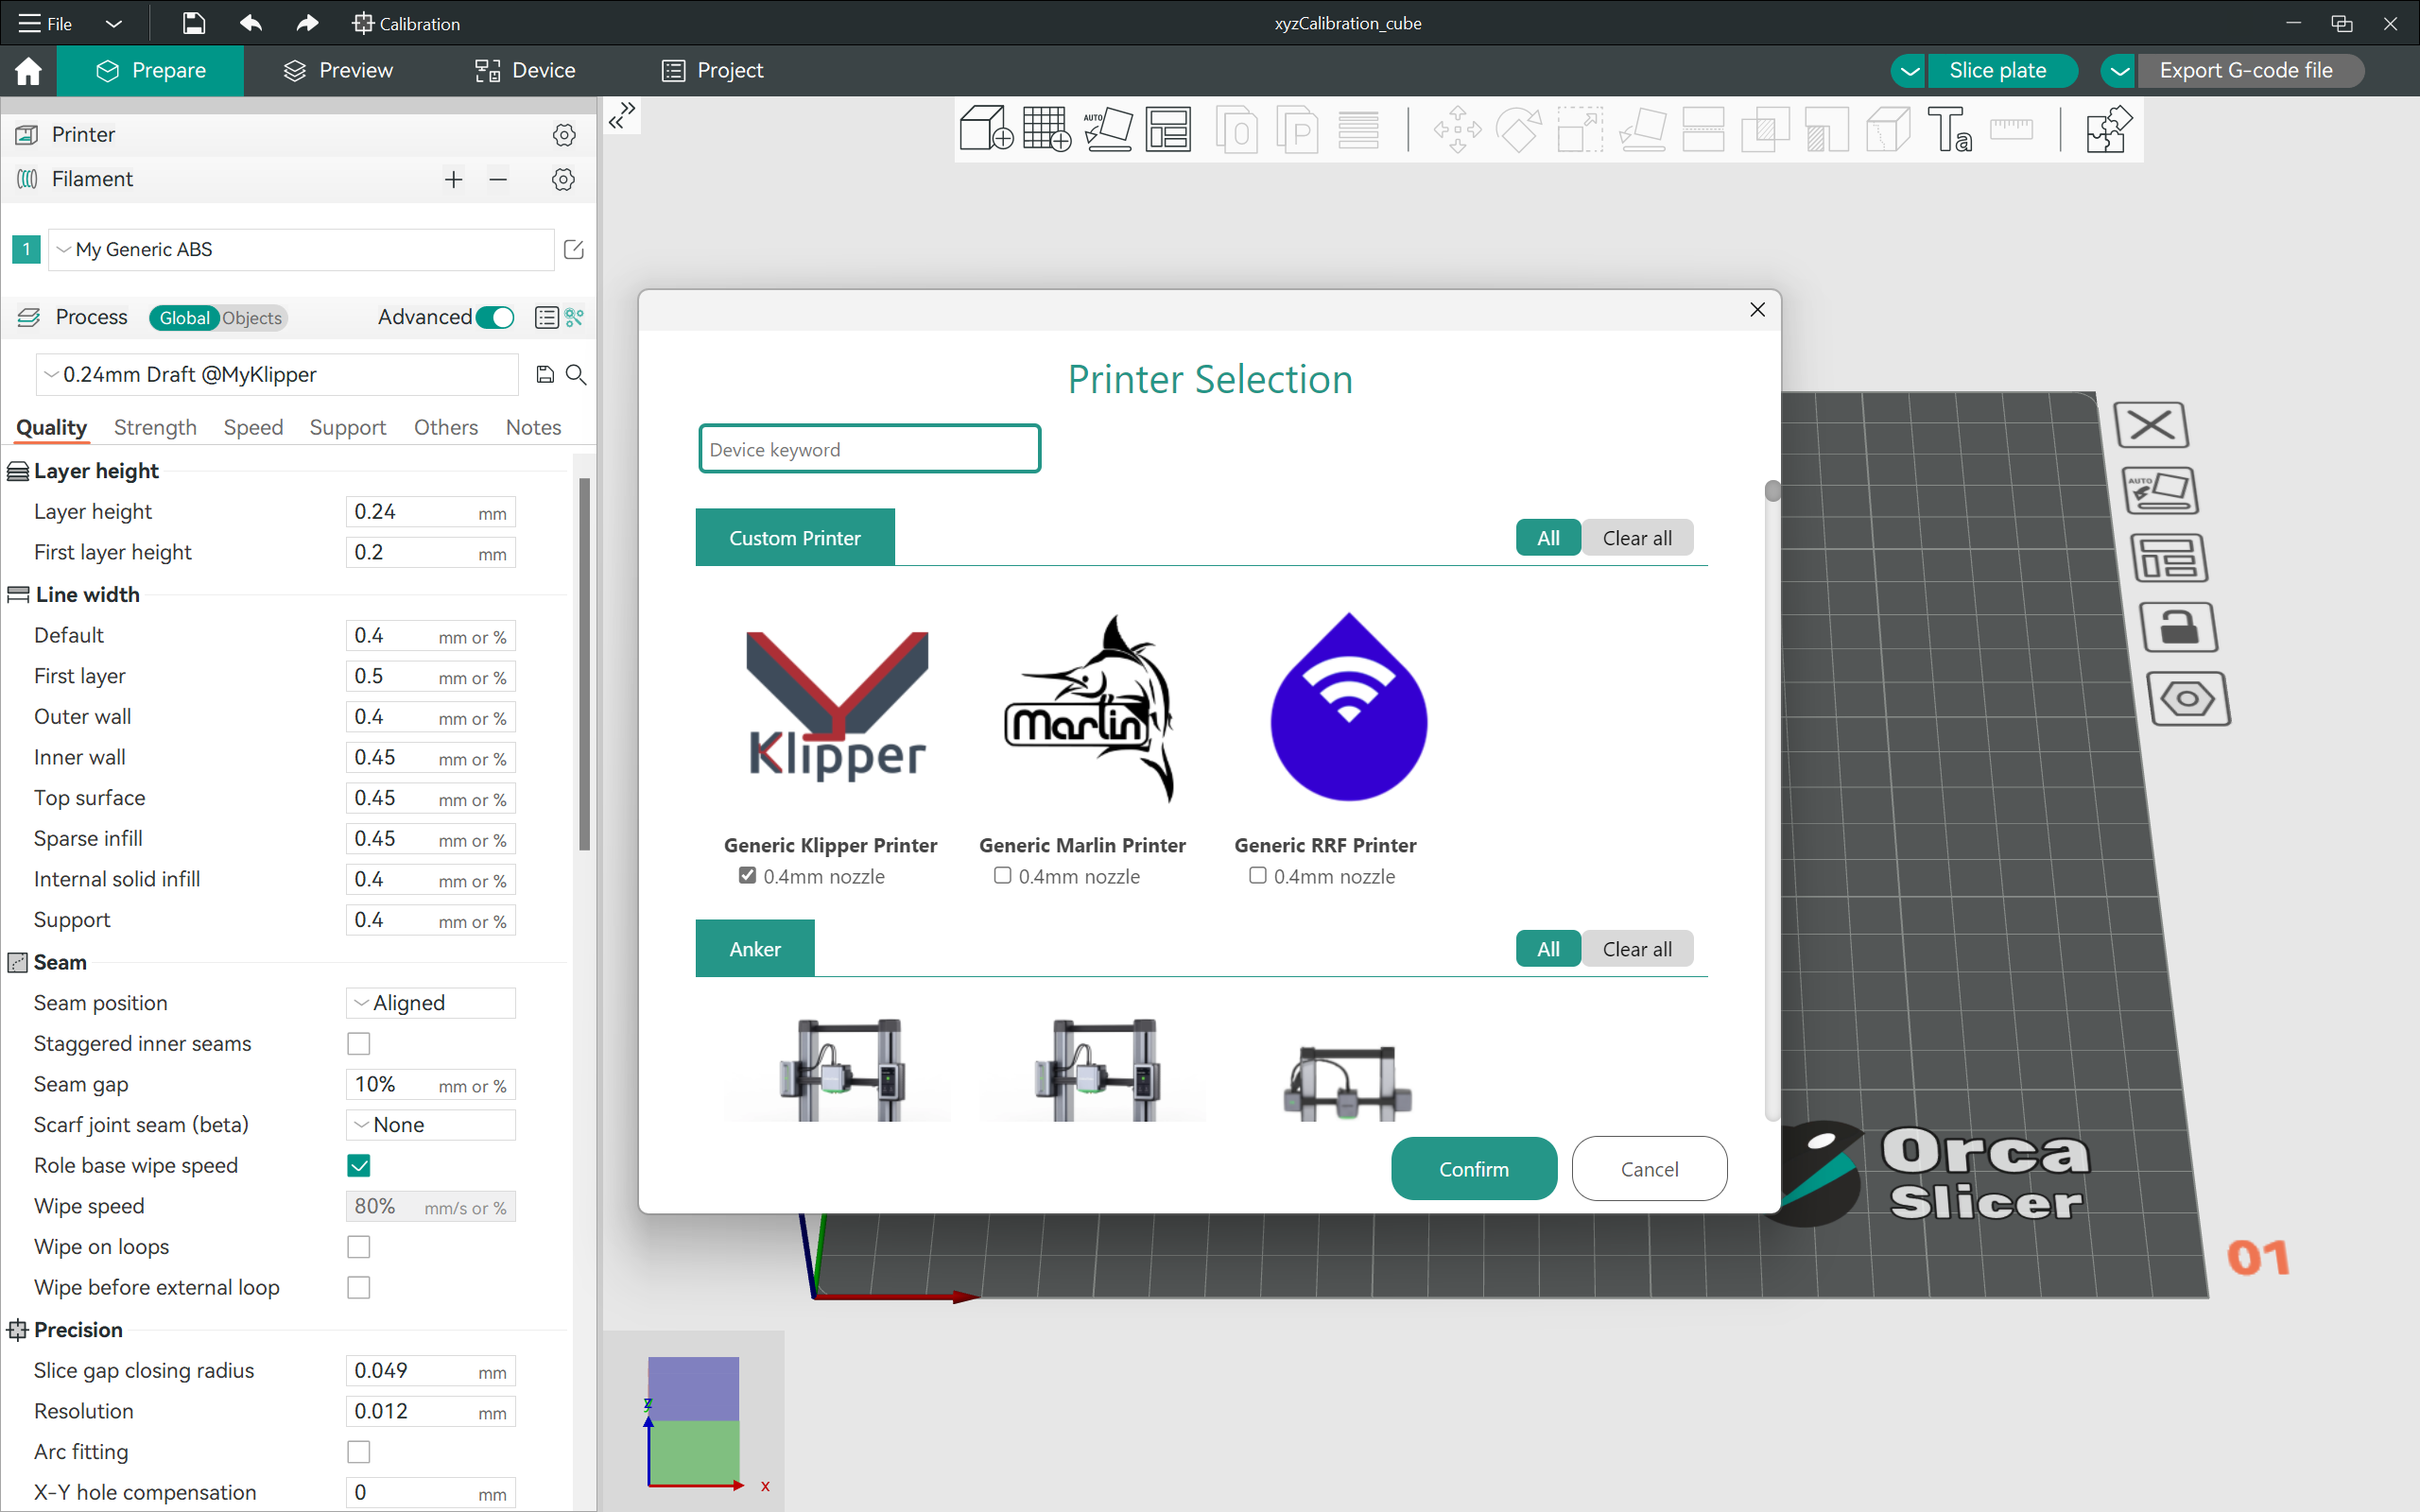This screenshot has width=2420, height=1512.
Task: Open the Export G-code dropdown arrow
Action: pos(2119,70)
